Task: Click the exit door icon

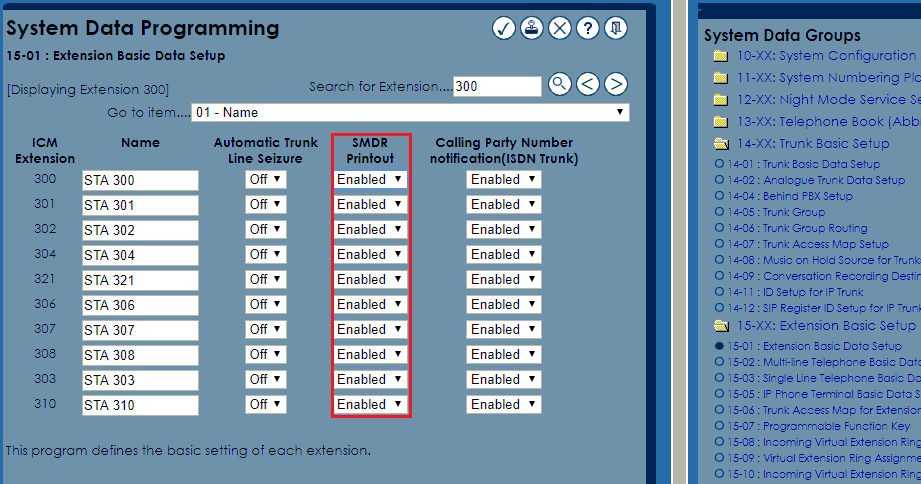Action: [x=616, y=28]
